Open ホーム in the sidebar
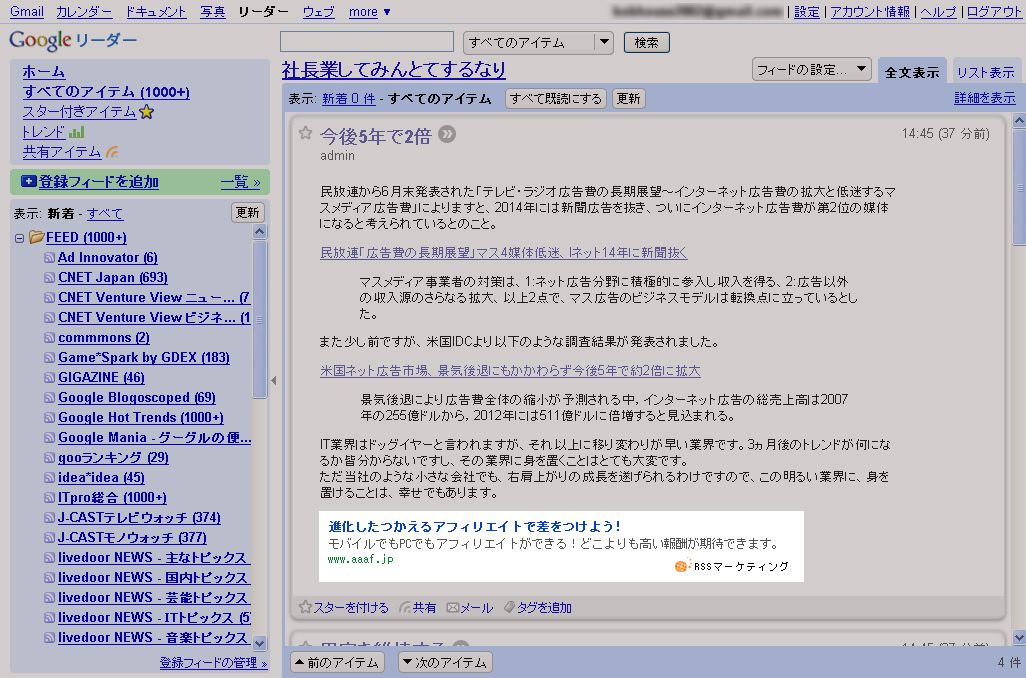The height and width of the screenshot is (678, 1026). click(x=44, y=71)
